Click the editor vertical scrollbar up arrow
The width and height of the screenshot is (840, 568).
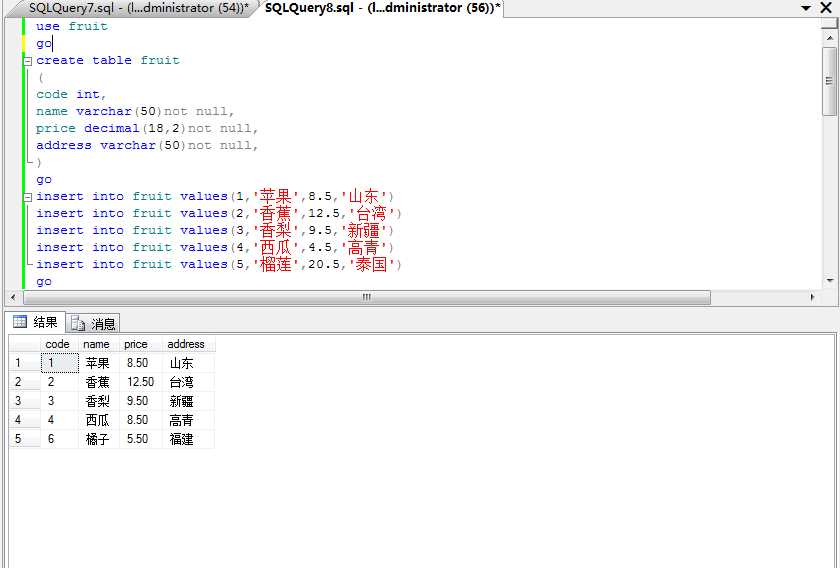point(830,38)
